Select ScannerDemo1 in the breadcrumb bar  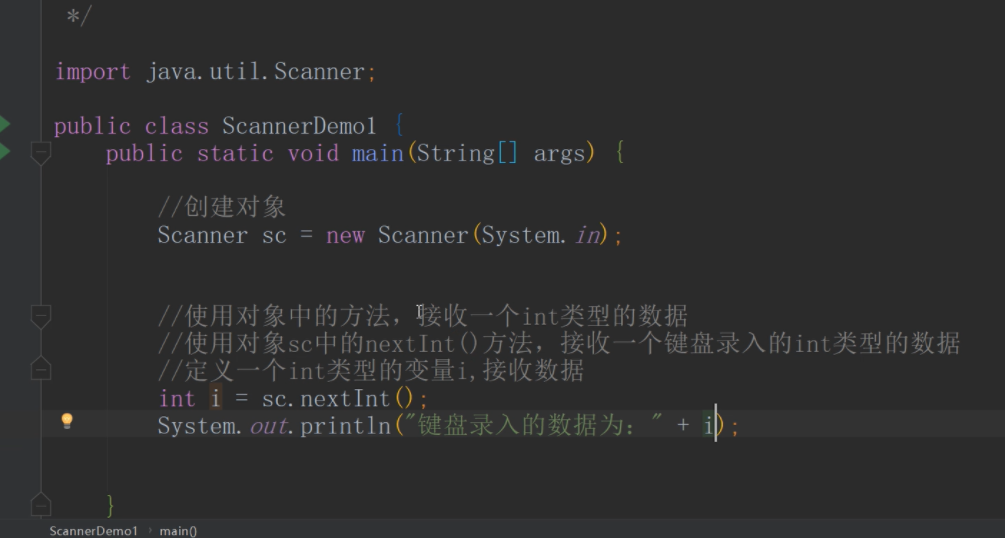click(93, 531)
